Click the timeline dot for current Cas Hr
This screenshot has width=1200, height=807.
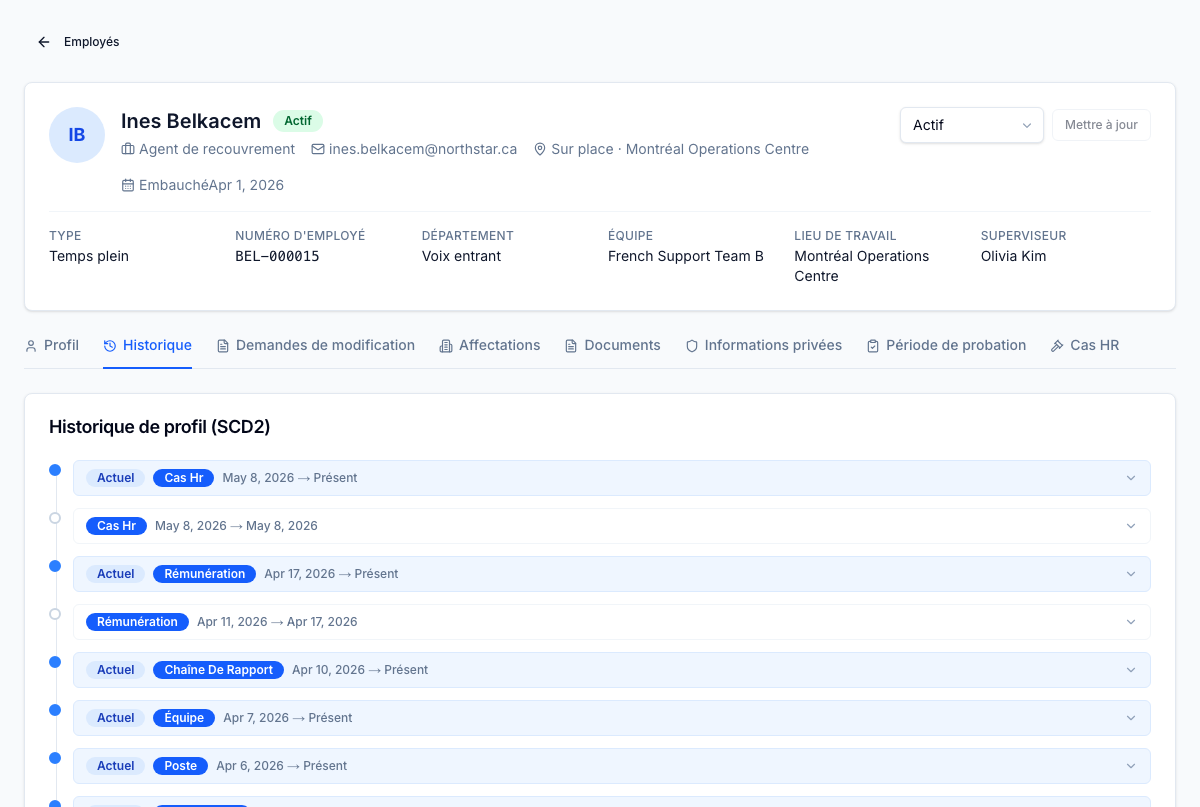click(x=55, y=470)
